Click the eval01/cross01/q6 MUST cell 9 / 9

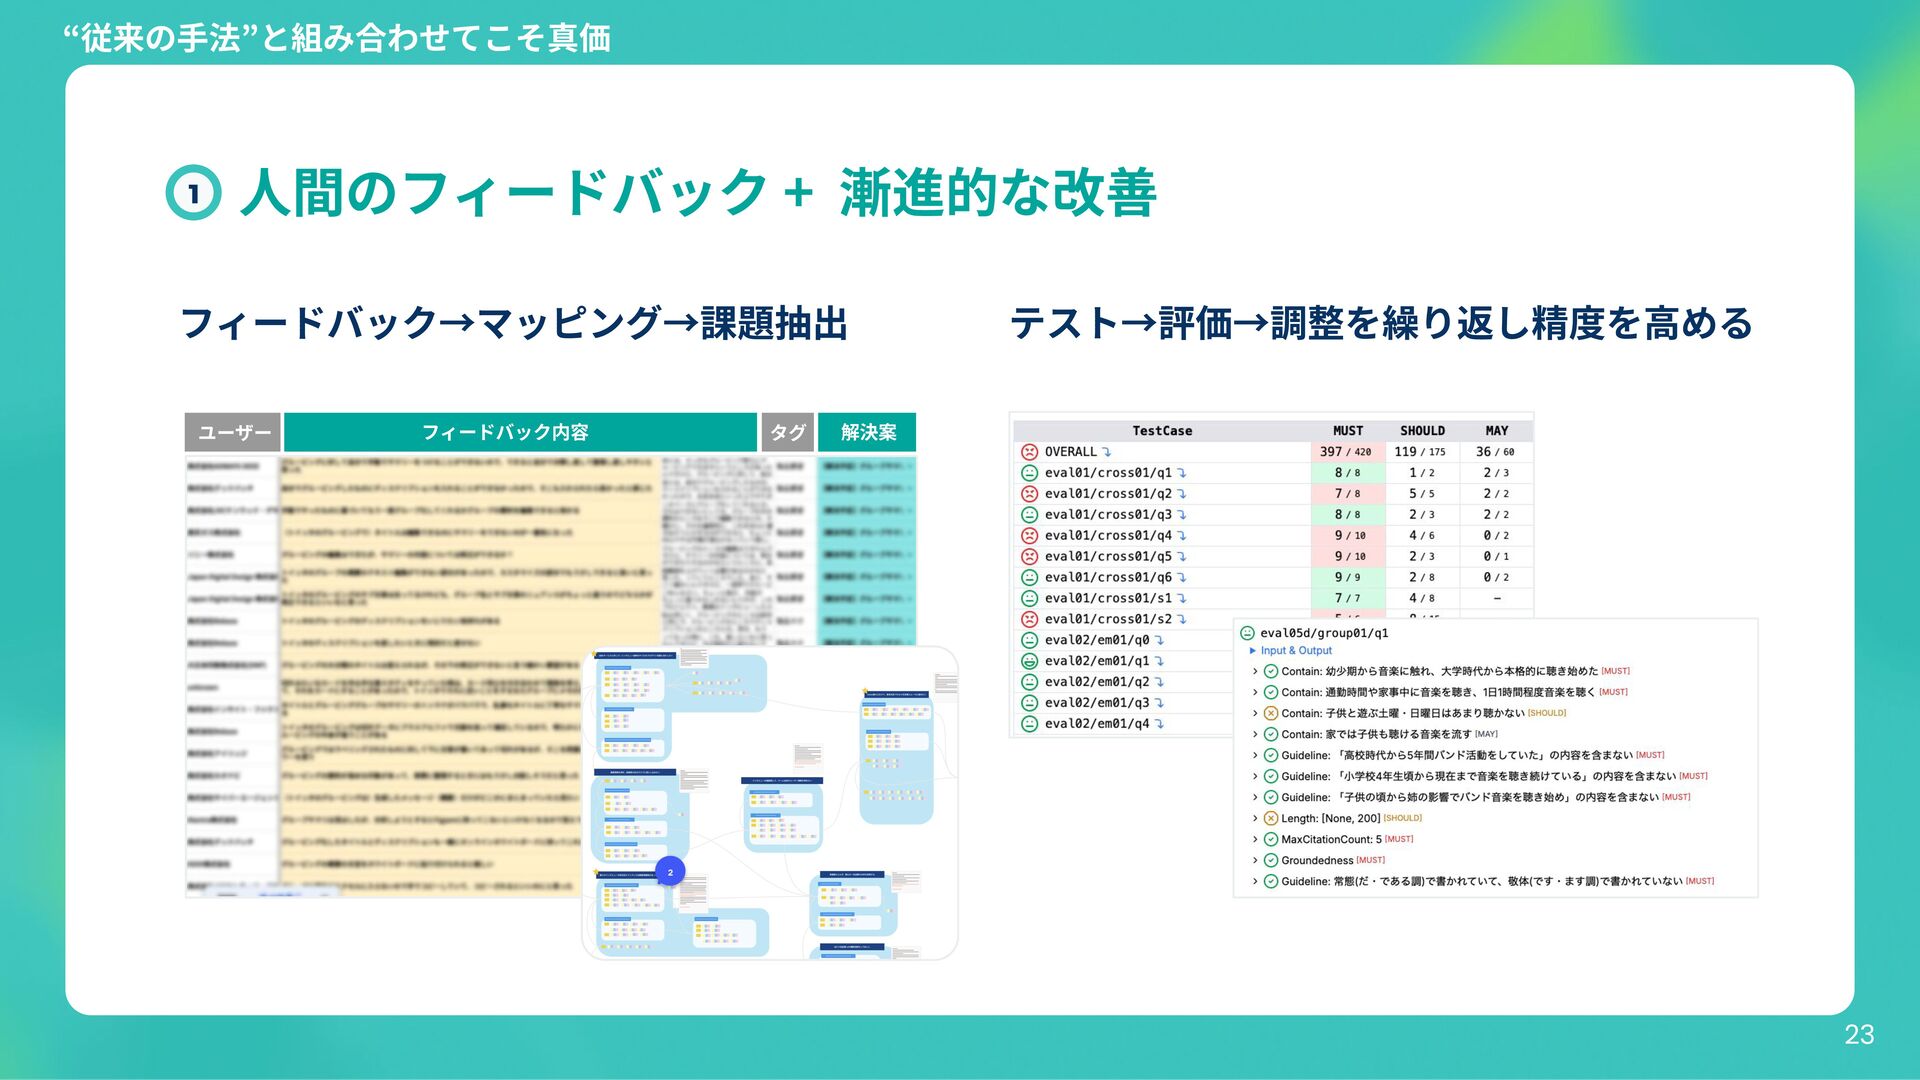[1347, 578]
